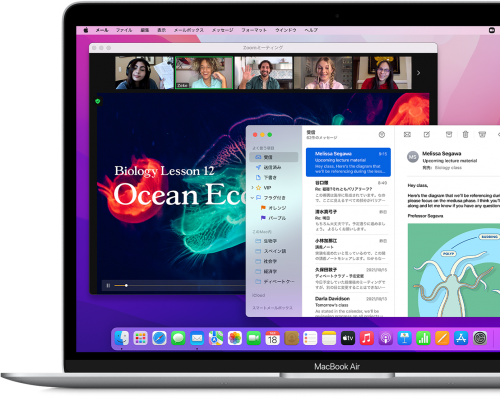This screenshot has width=500, height=397.
Task: Select the Melissa Segawa email in list
Action: tap(348, 162)
